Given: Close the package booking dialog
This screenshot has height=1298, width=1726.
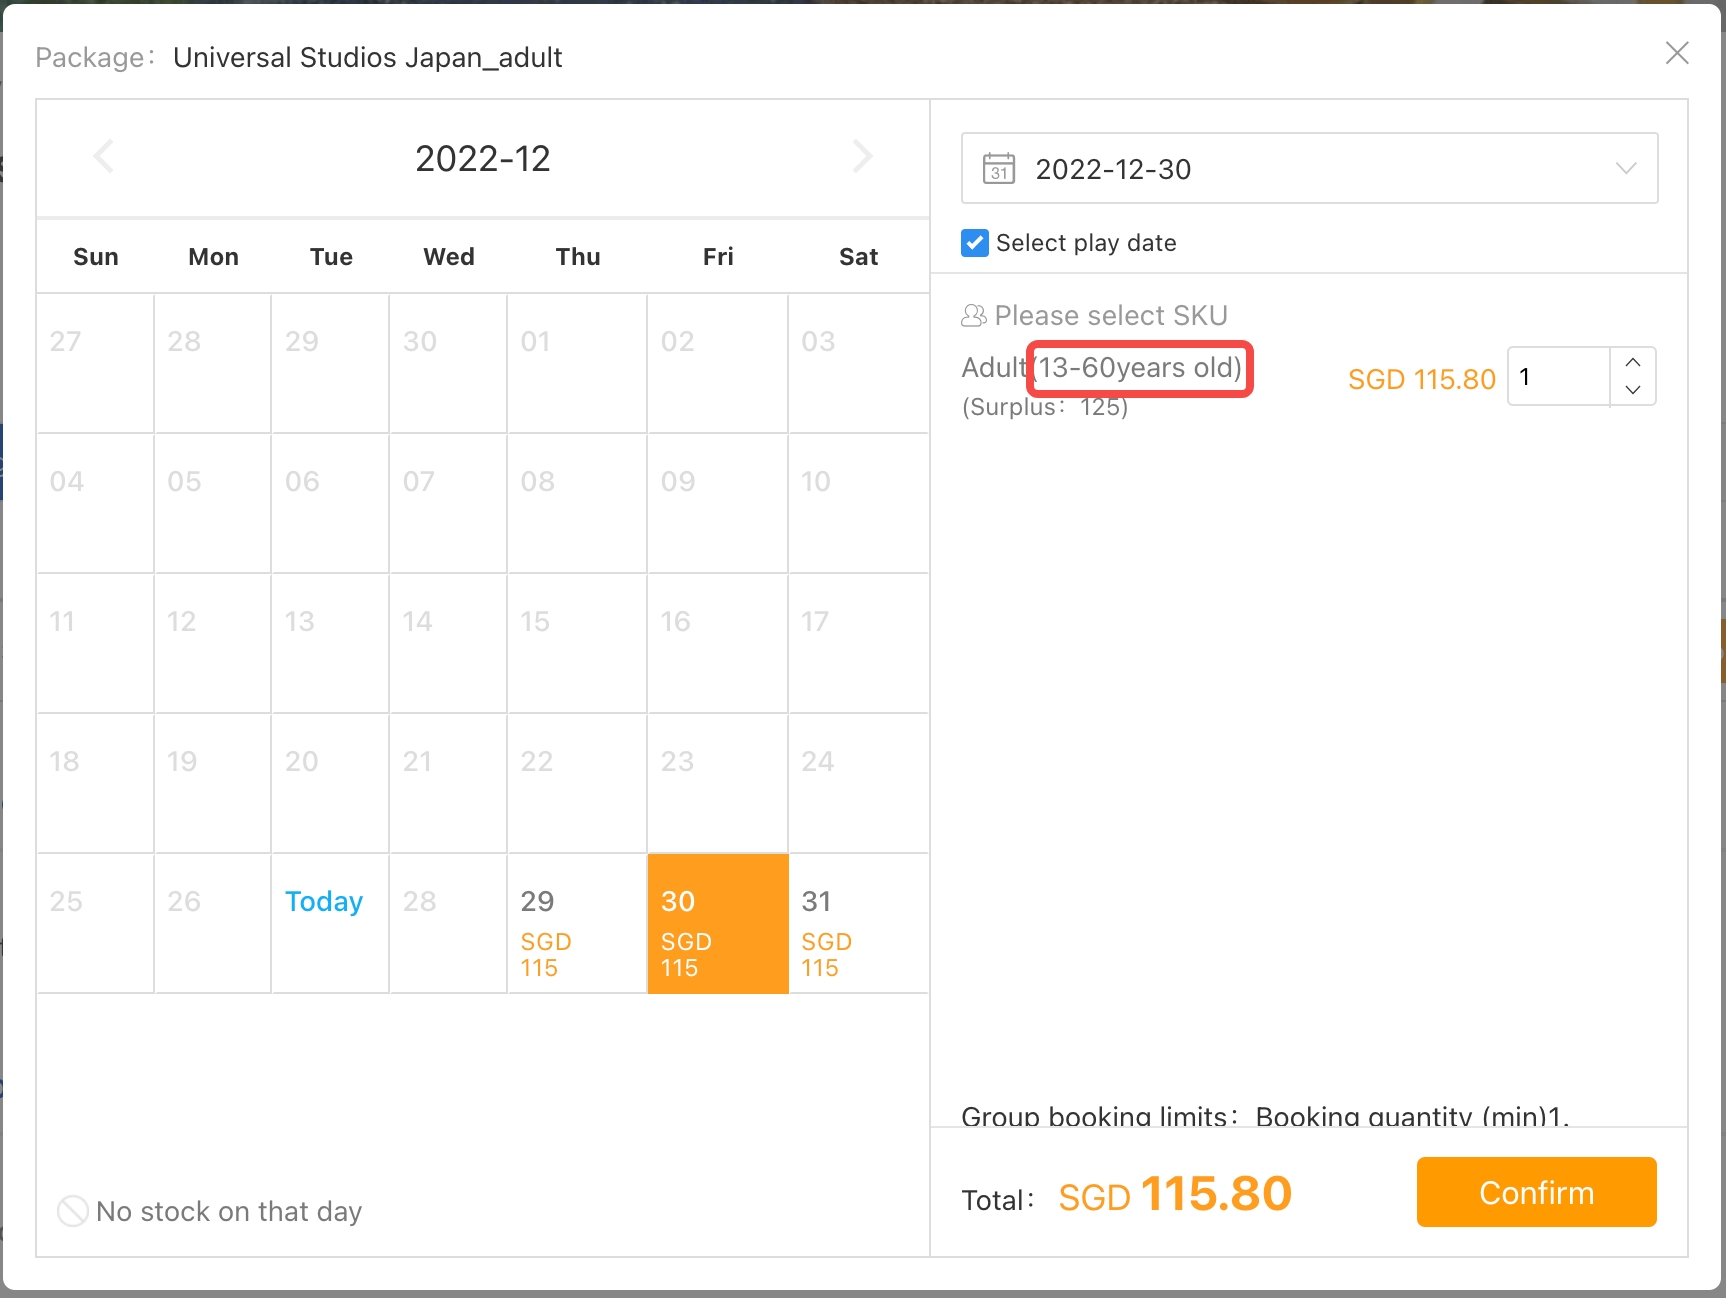Looking at the screenshot, I should tap(1677, 53).
